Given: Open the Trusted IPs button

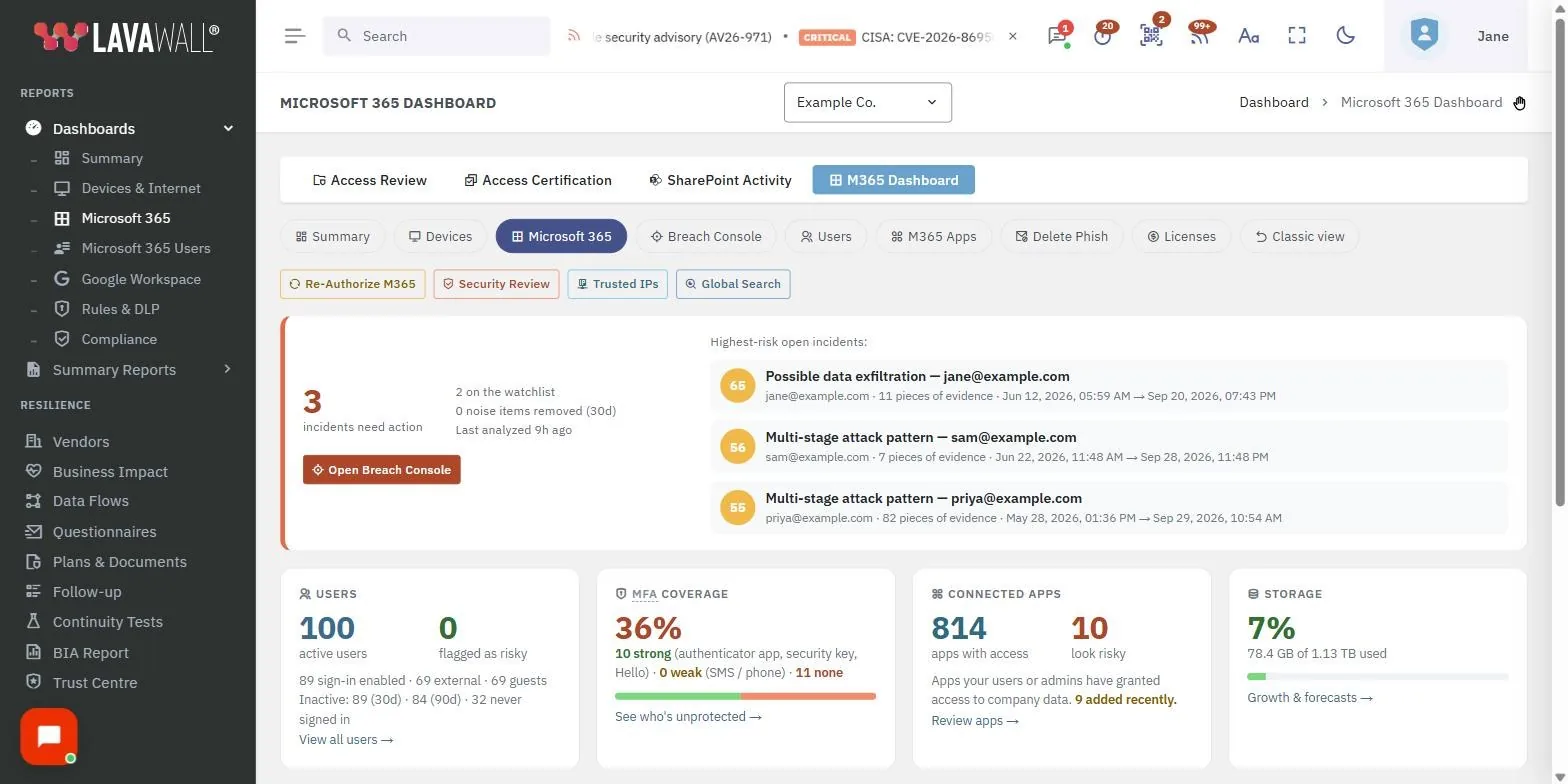Looking at the screenshot, I should pos(618,284).
